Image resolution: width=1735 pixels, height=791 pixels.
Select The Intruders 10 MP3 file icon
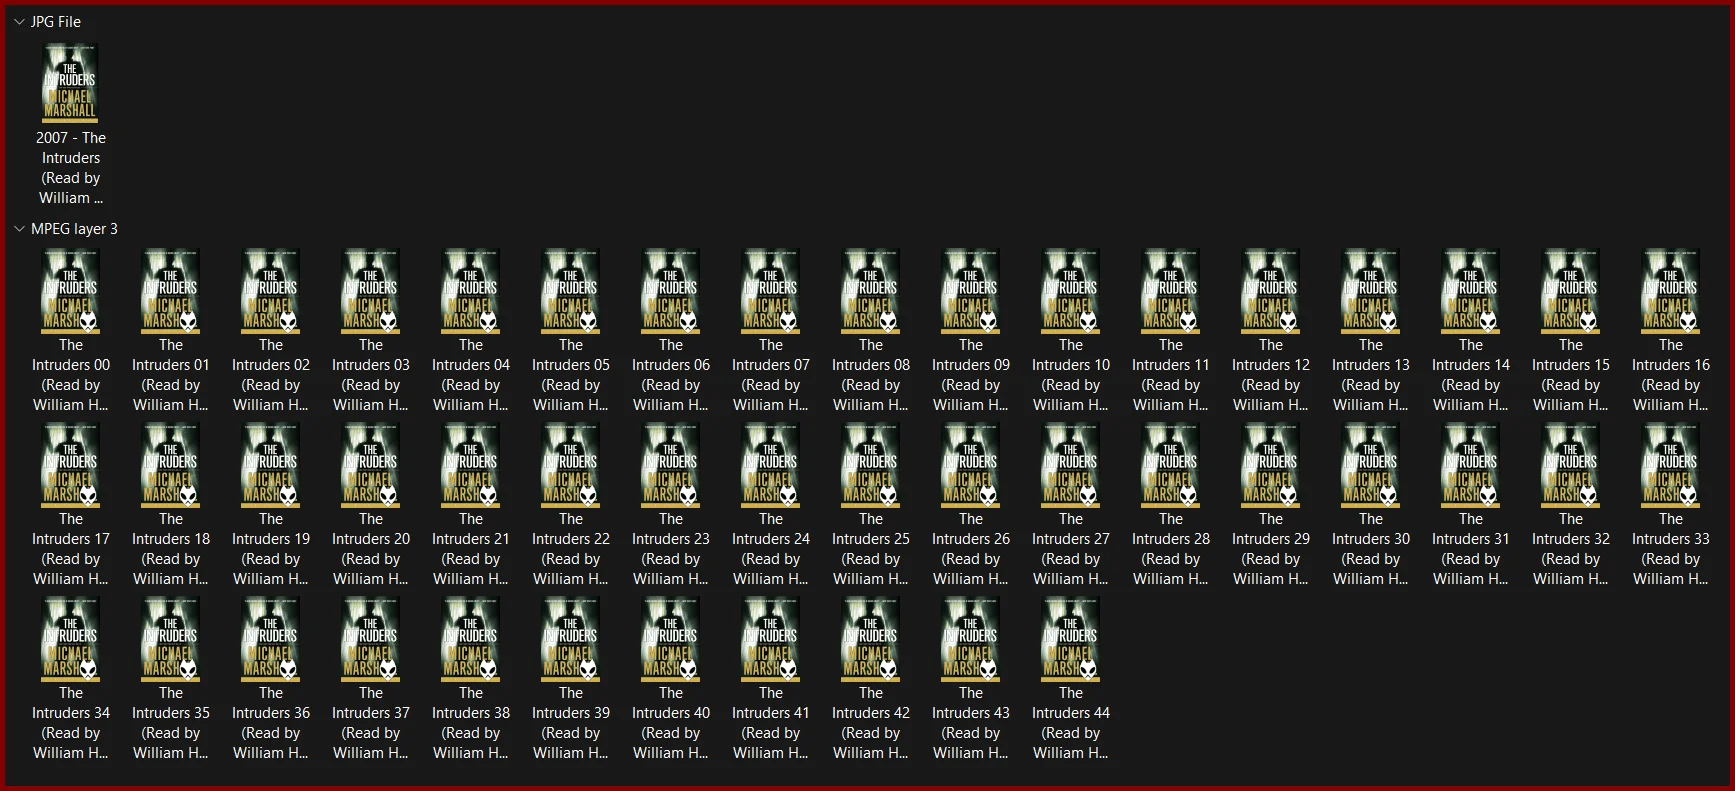pyautogui.click(x=1071, y=291)
